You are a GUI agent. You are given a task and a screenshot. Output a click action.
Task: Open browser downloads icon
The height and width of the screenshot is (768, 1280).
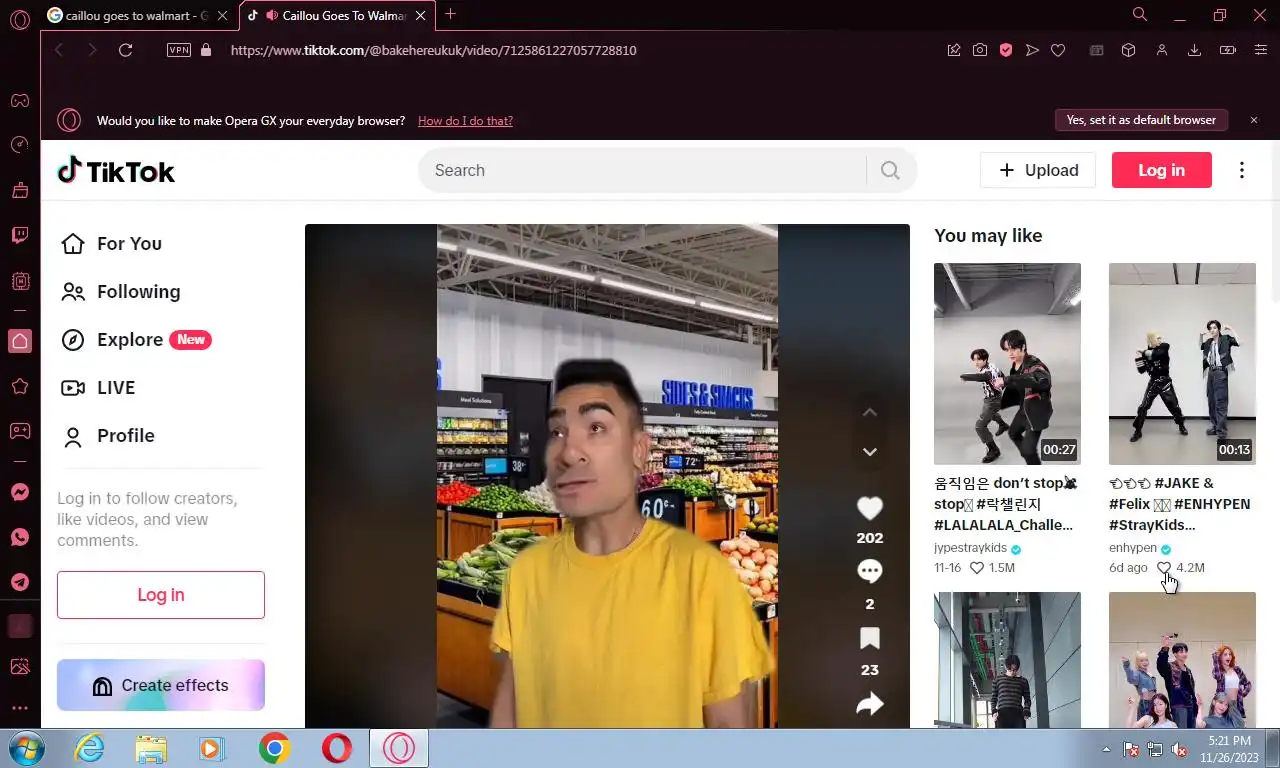[1194, 50]
